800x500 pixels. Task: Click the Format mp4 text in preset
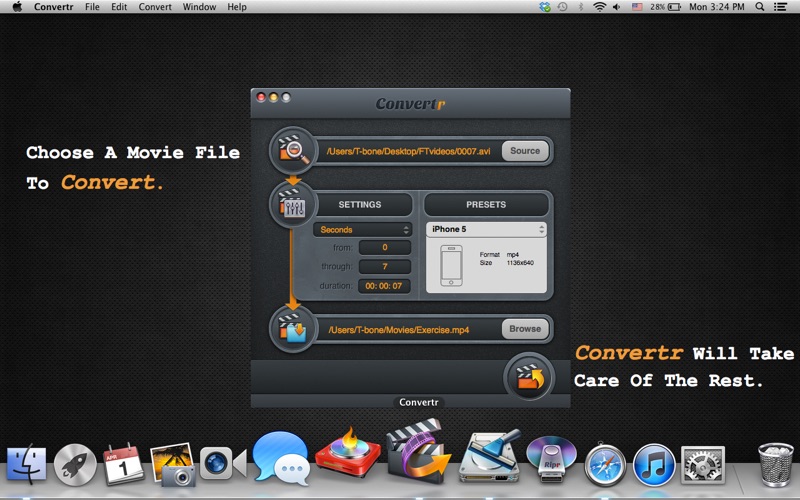click(x=499, y=255)
